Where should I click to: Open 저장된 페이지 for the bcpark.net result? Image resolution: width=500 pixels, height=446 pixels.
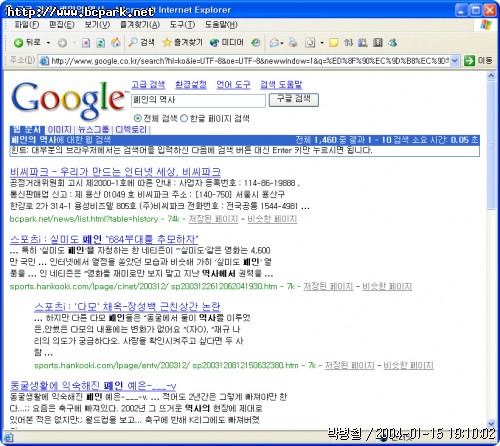213,219
